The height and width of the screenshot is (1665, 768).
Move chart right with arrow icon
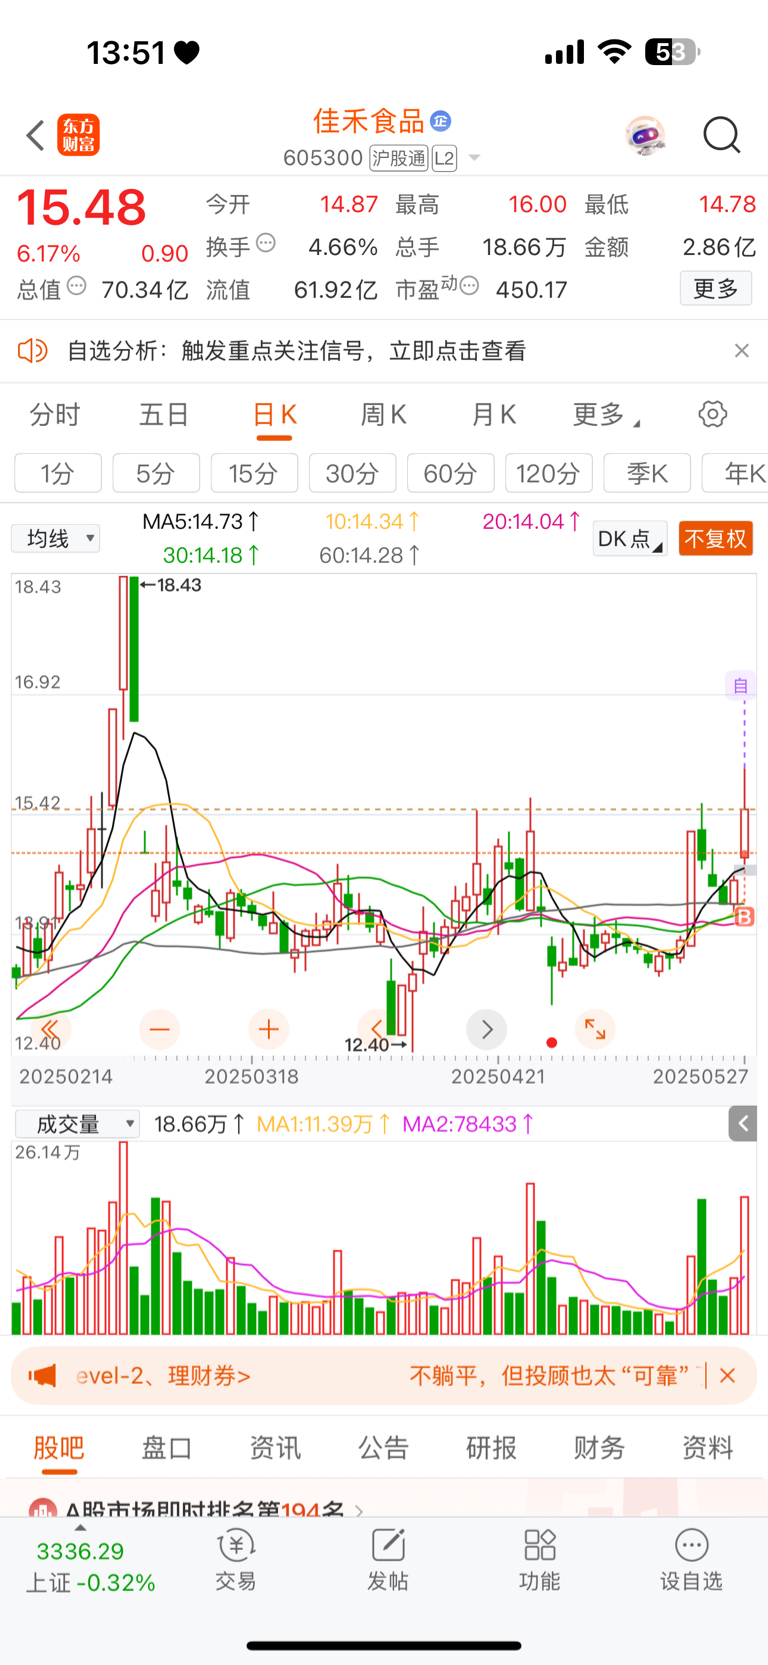click(x=487, y=1029)
